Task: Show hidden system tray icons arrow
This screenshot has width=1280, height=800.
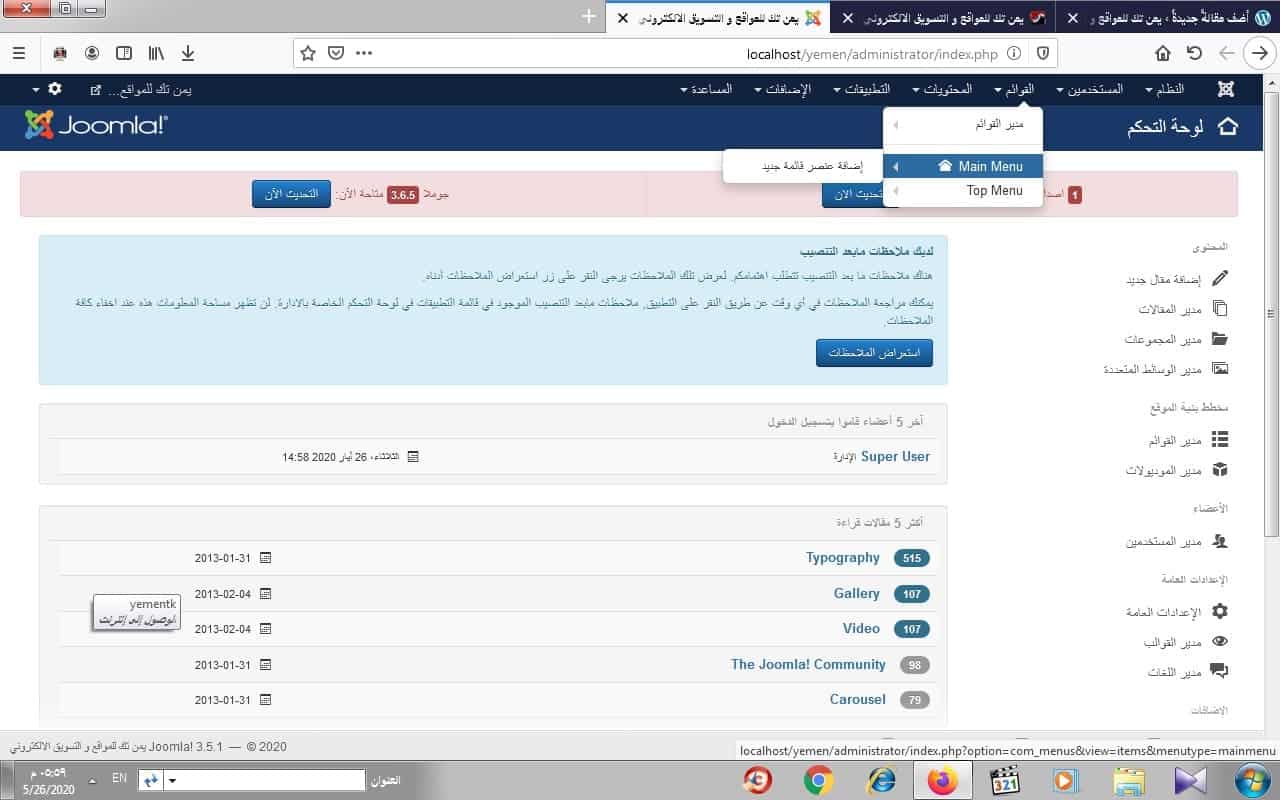Action: 93,780
